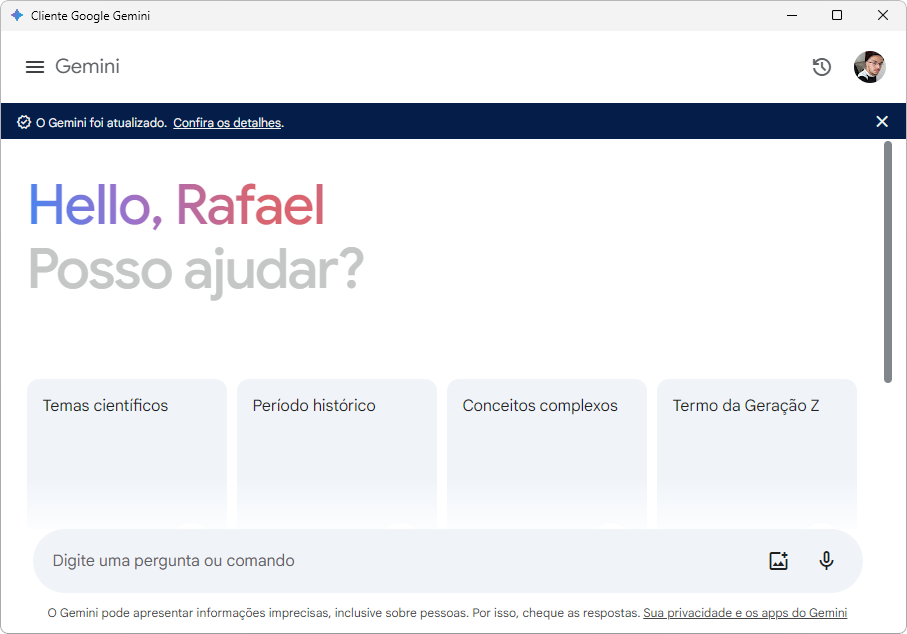The width and height of the screenshot is (907, 634).
Task: Click the vertical scrollbar thumb
Action: [x=887, y=262]
